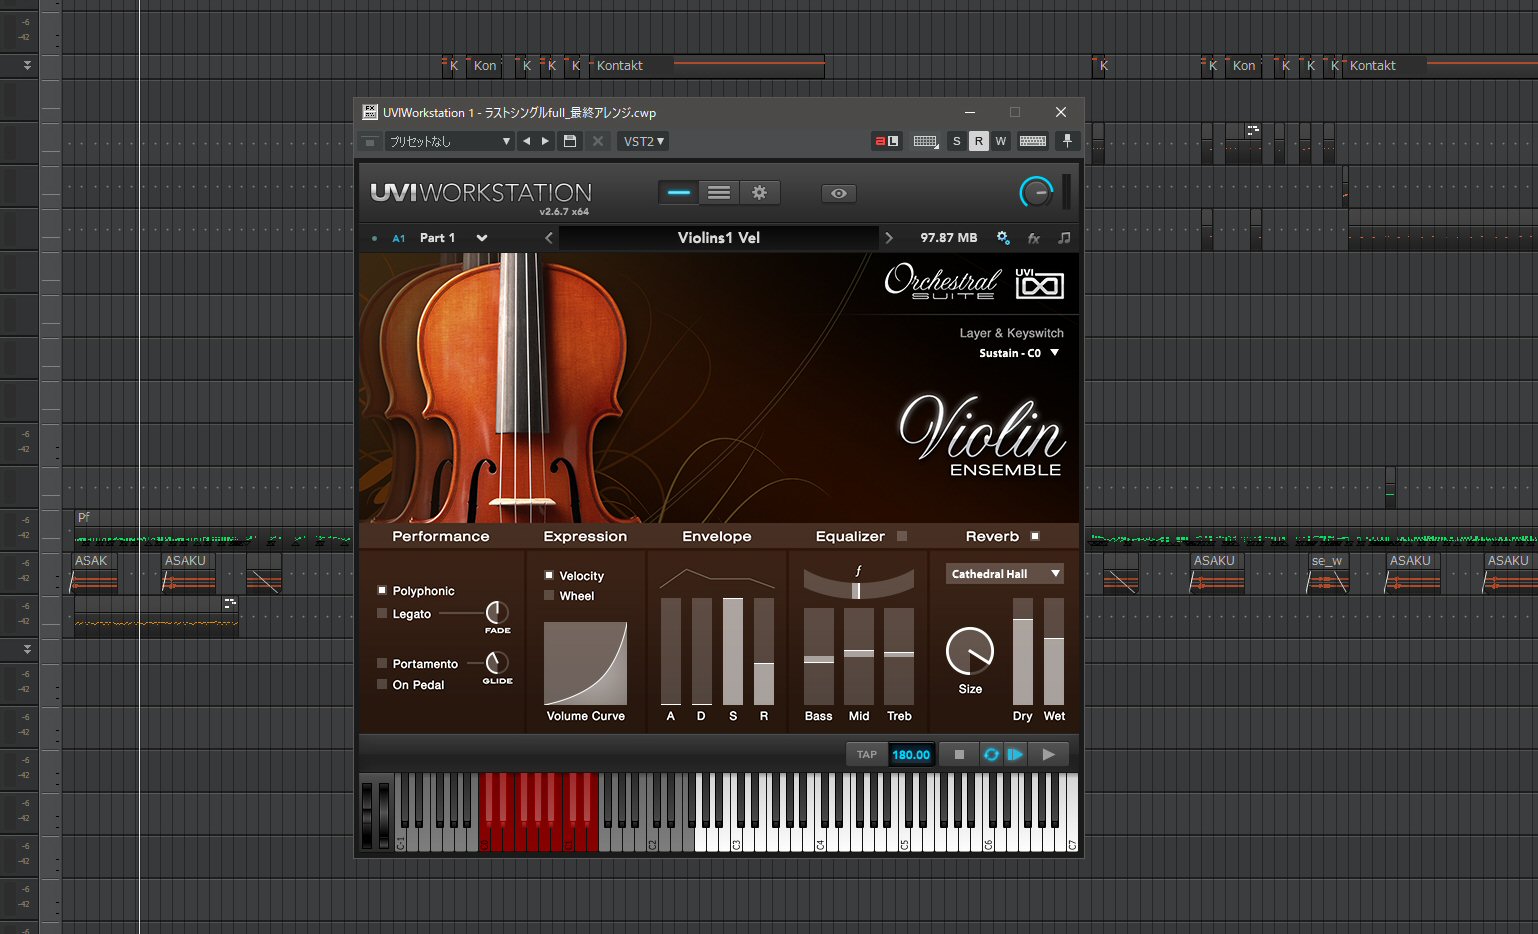Open the Layer & Keyswitch Sustain - C0 dropdown
1538x934 pixels.
pyautogui.click(x=1019, y=353)
